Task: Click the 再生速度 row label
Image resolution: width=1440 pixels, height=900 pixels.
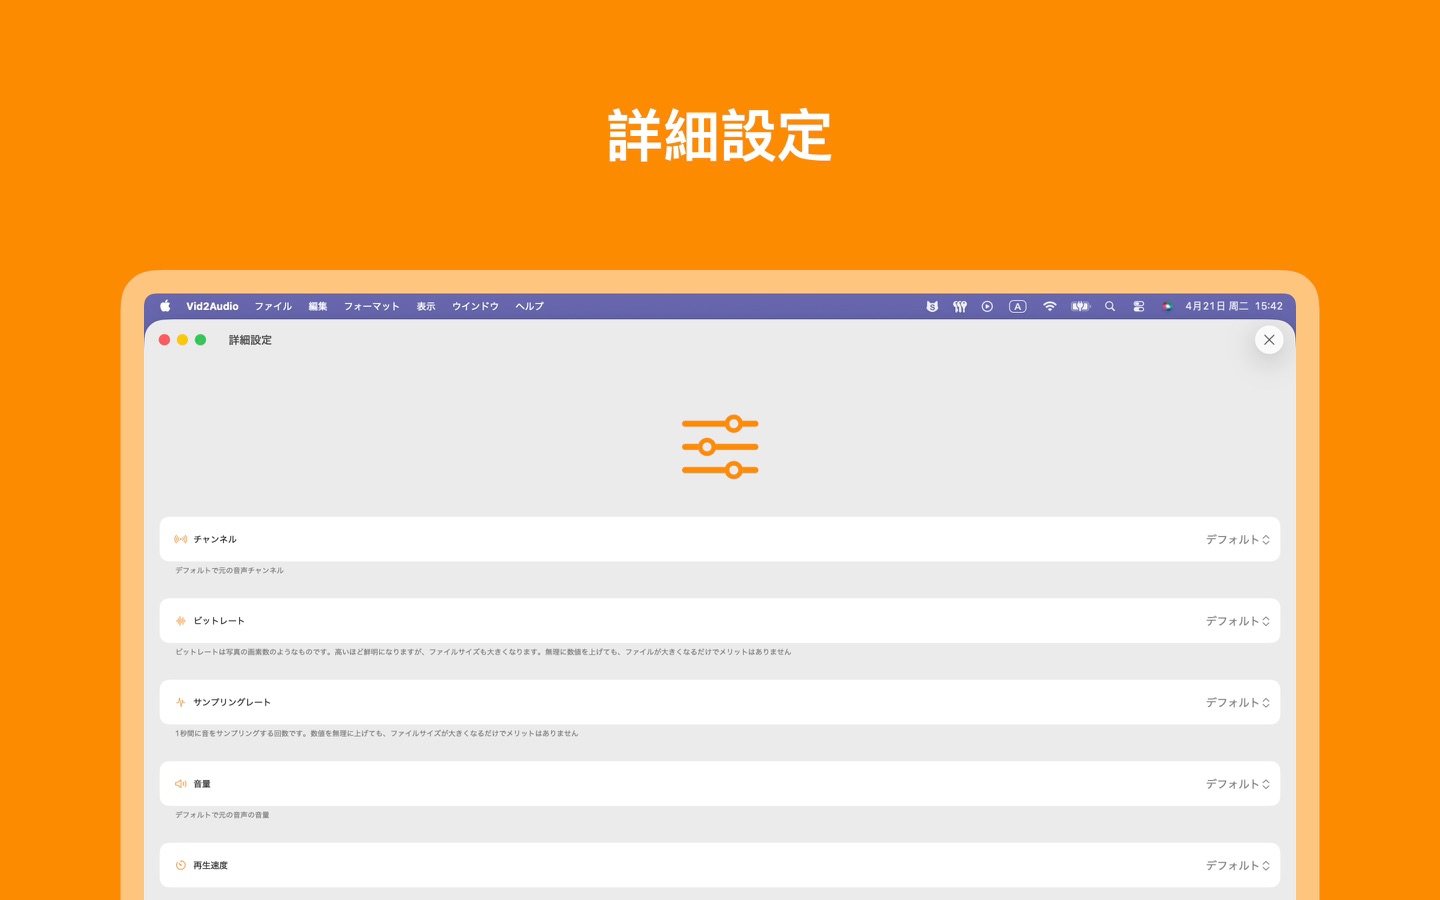Action: pyautogui.click(x=210, y=865)
